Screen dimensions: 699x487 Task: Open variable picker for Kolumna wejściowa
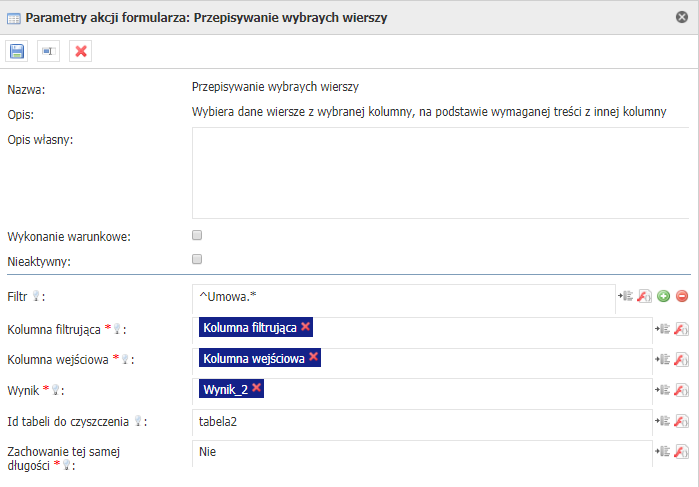pos(662,359)
